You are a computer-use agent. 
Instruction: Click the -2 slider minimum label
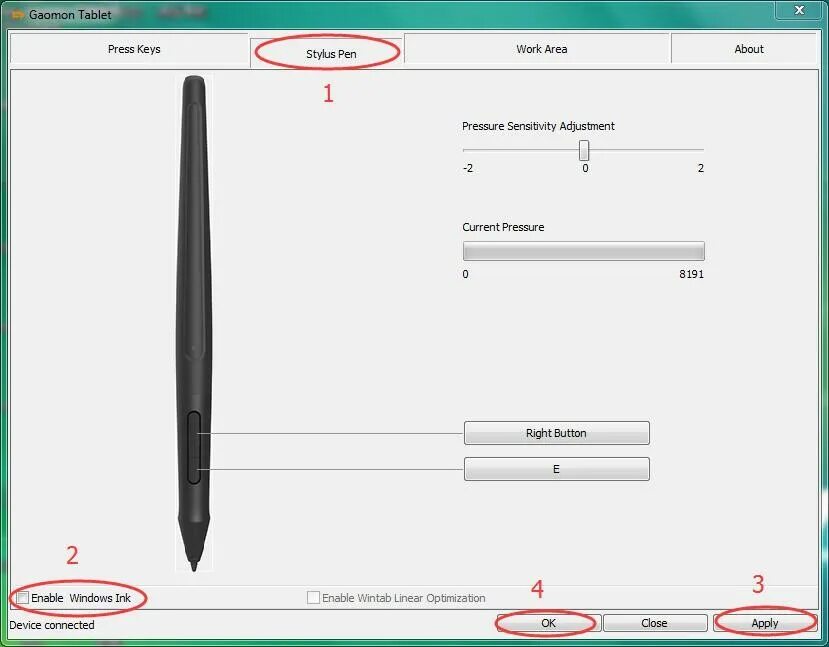coord(468,168)
